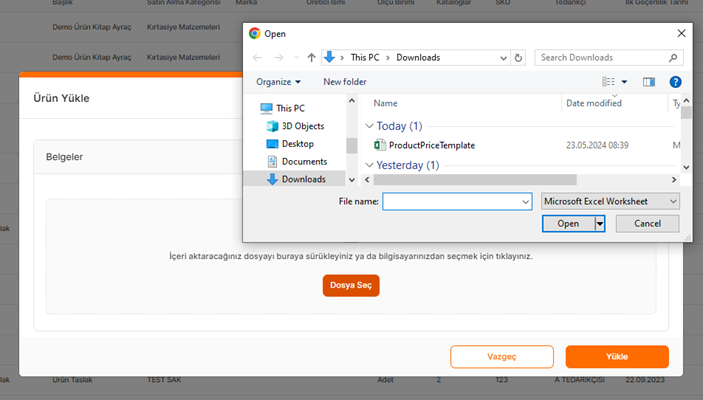Click the Excel icon of ProductPriceTemplate
The image size is (703, 400).
380,145
